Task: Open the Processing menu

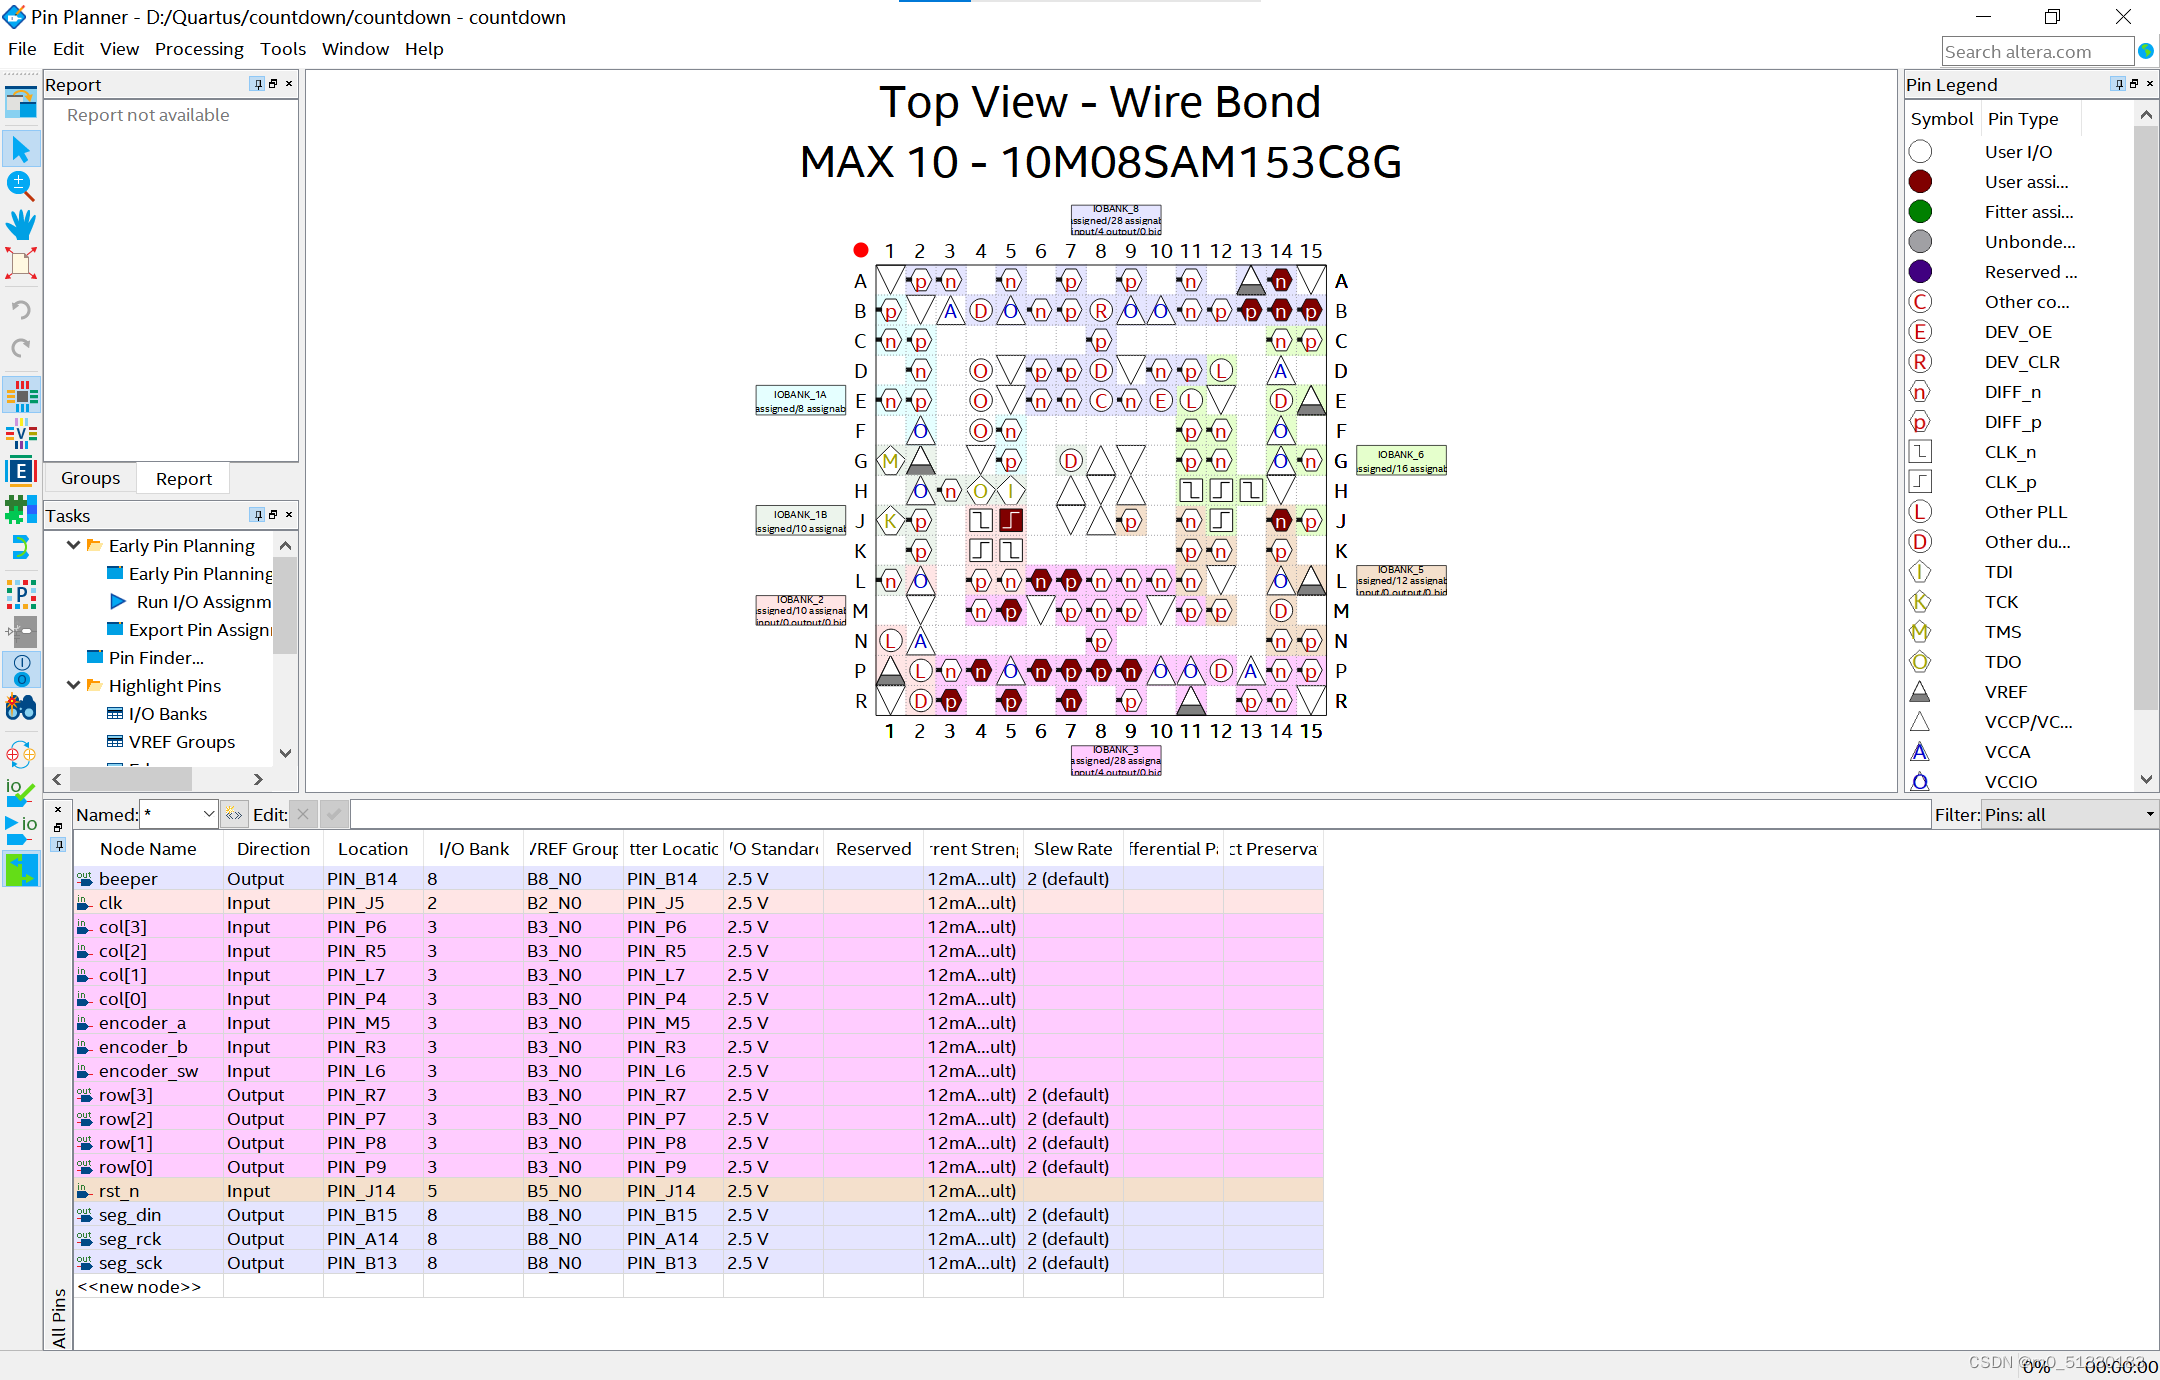Action: (x=199, y=49)
